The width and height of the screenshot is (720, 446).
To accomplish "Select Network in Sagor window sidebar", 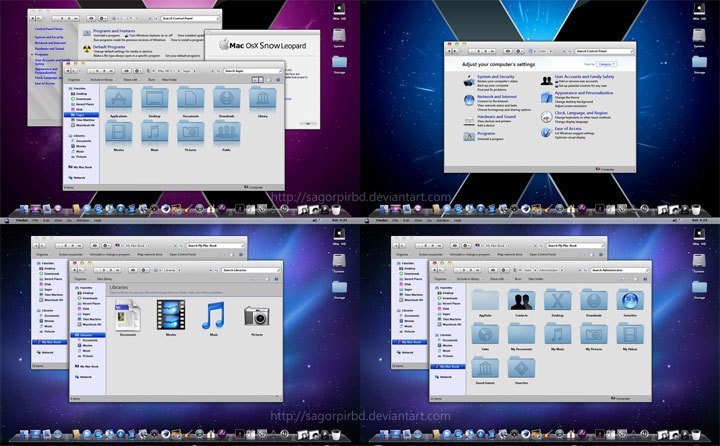I will pyautogui.click(x=79, y=177).
